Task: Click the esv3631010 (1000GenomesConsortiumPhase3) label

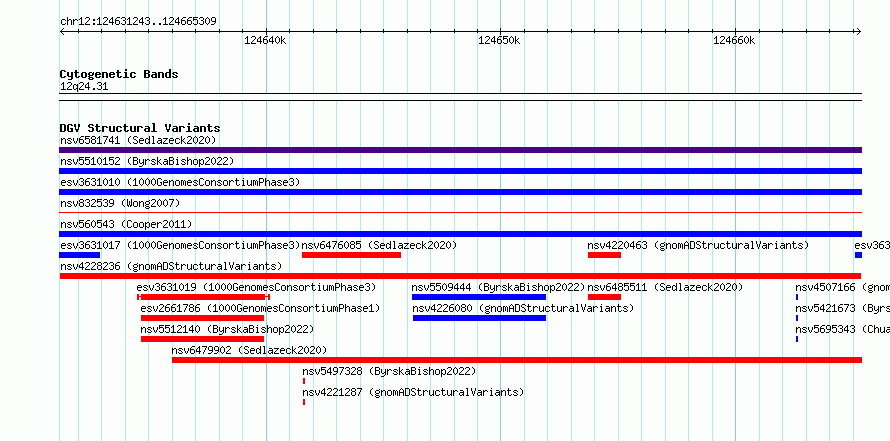Action: [x=180, y=182]
